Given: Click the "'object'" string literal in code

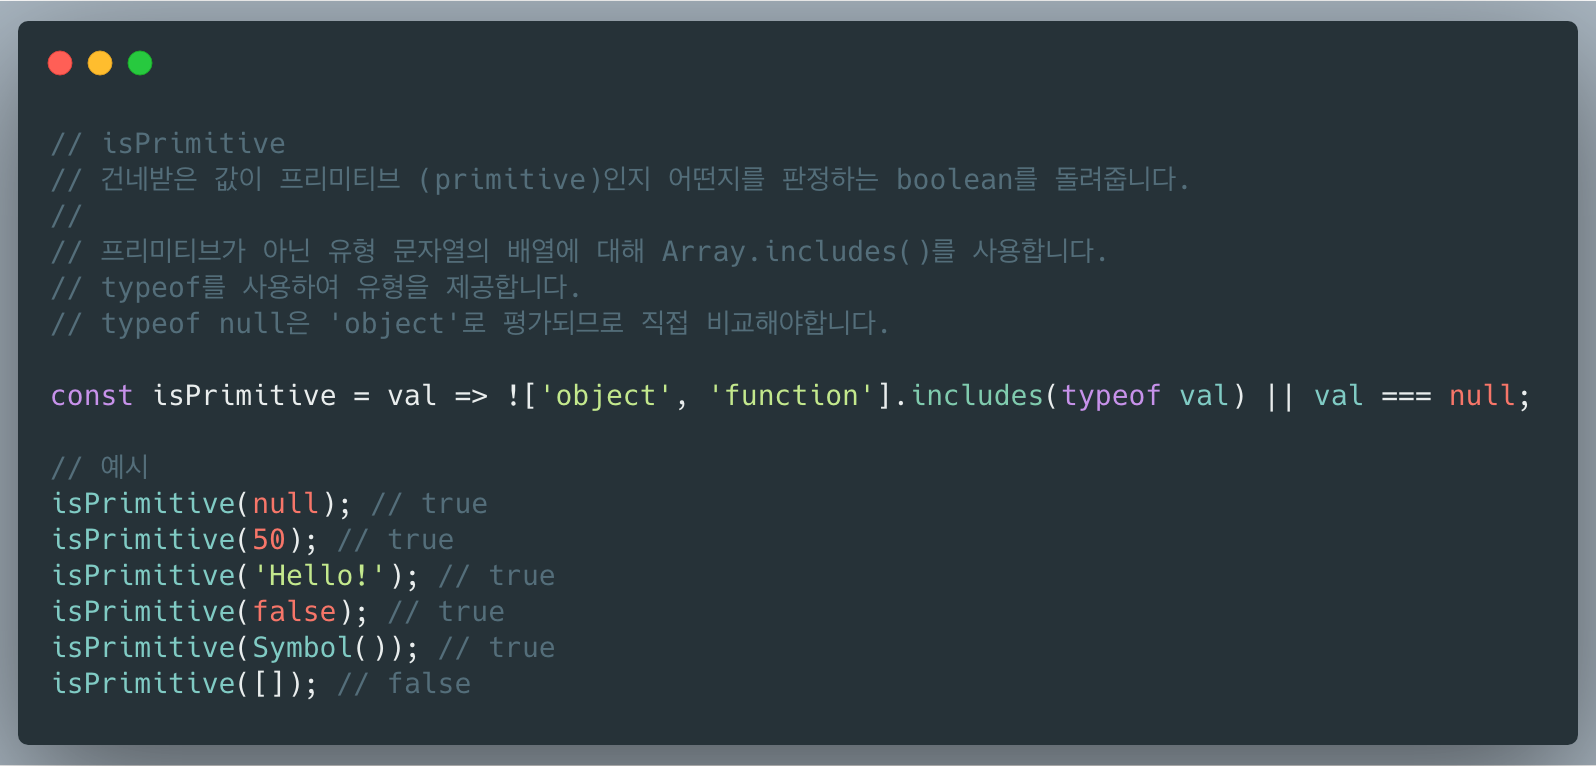Looking at the screenshot, I should 605,396.
